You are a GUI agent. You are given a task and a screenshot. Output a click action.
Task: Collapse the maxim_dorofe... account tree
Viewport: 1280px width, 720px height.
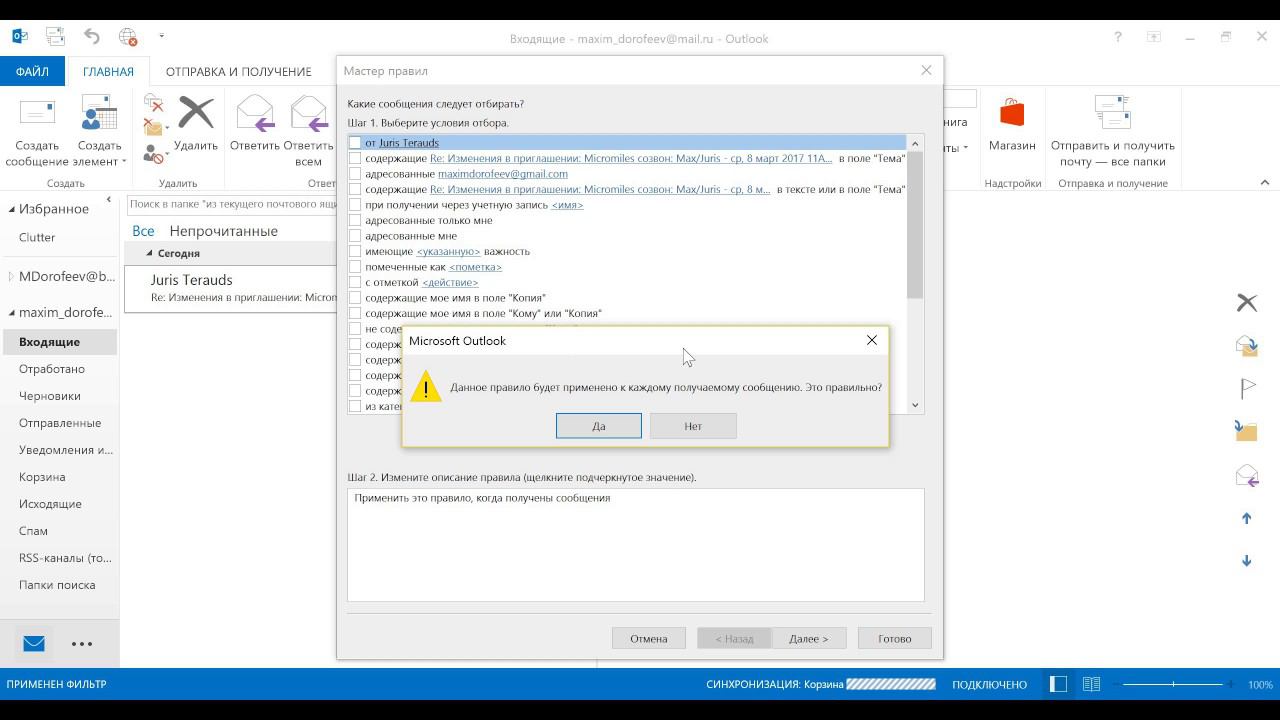[x=12, y=312]
